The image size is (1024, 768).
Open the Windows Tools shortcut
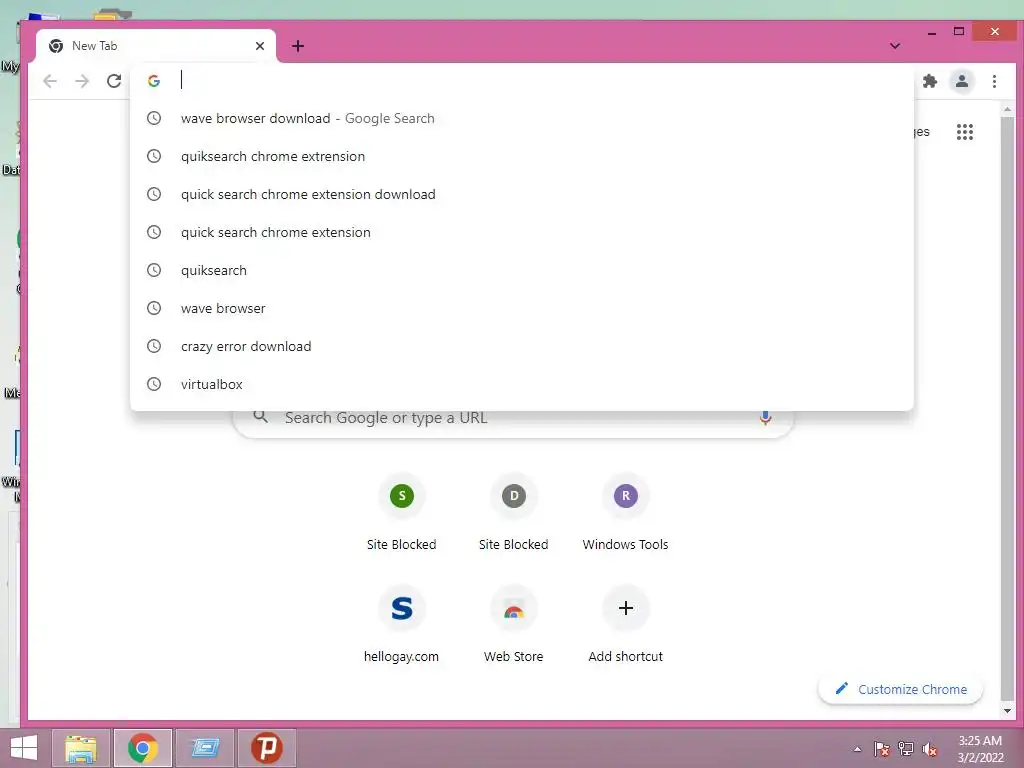click(625, 513)
